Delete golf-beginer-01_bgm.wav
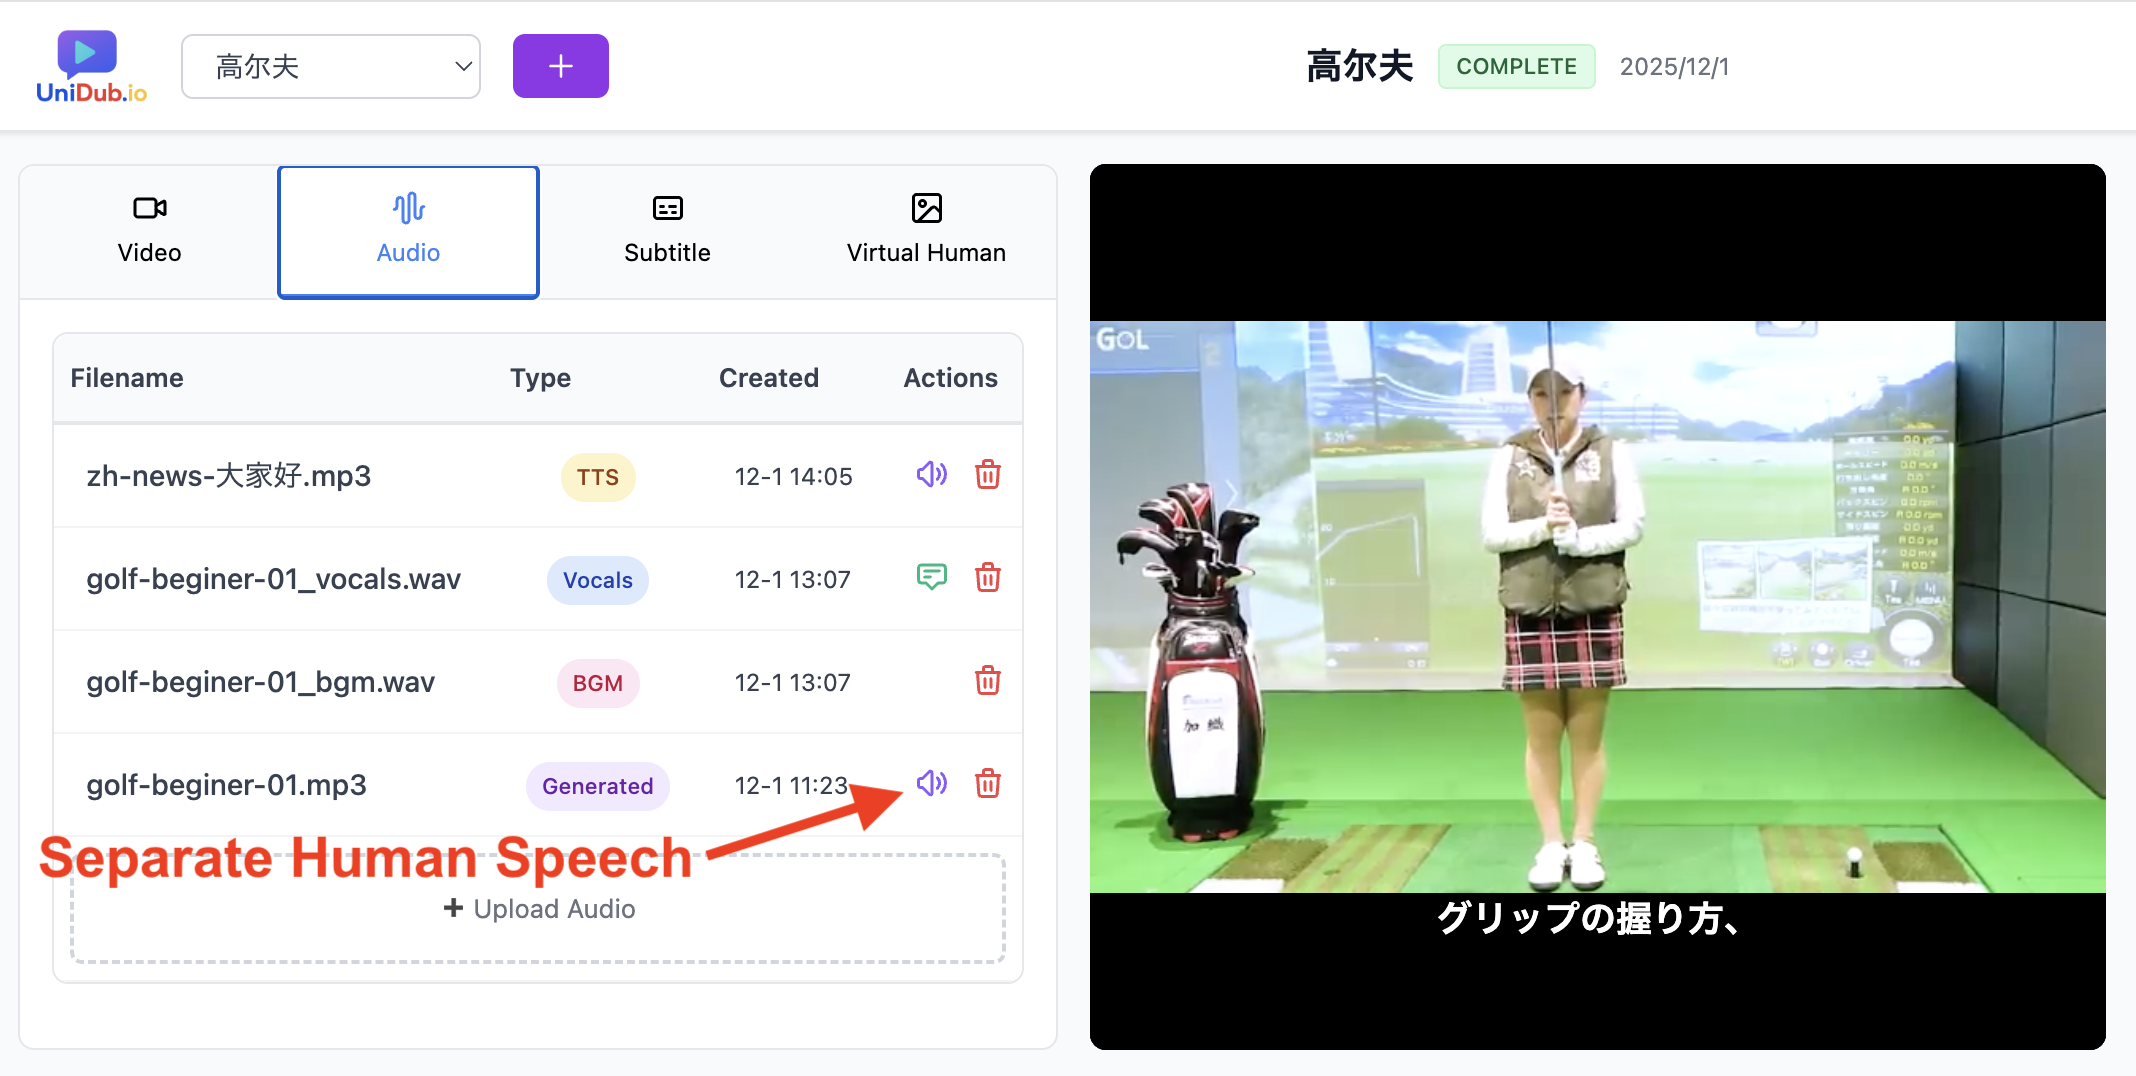Image resolution: width=2136 pixels, height=1076 pixels. click(x=988, y=681)
